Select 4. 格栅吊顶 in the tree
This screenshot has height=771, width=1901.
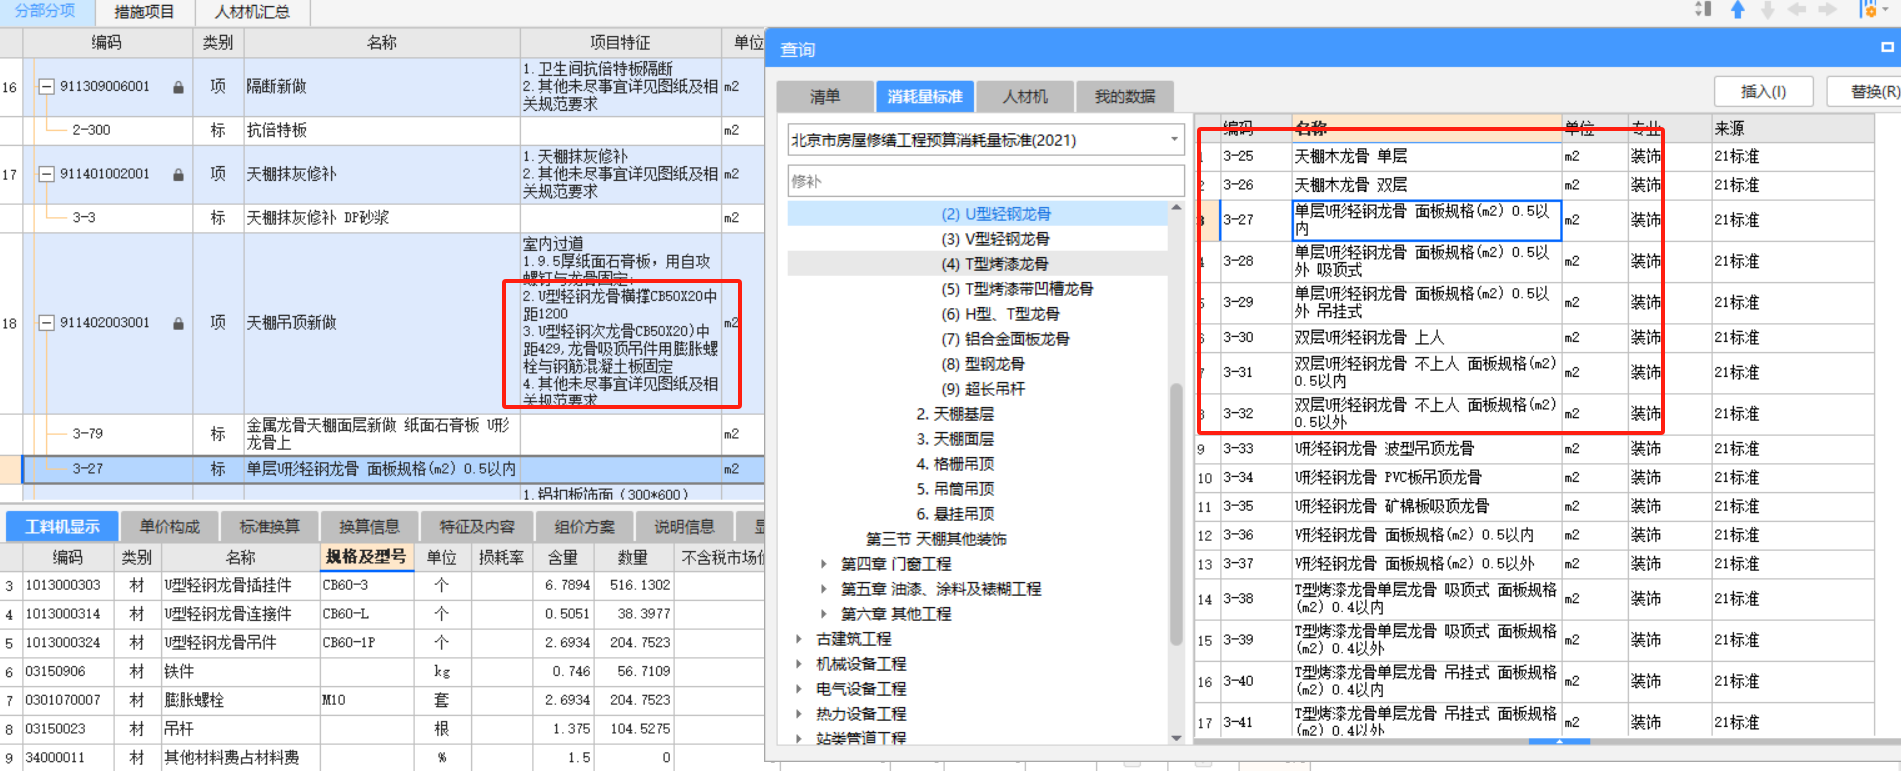click(x=955, y=464)
